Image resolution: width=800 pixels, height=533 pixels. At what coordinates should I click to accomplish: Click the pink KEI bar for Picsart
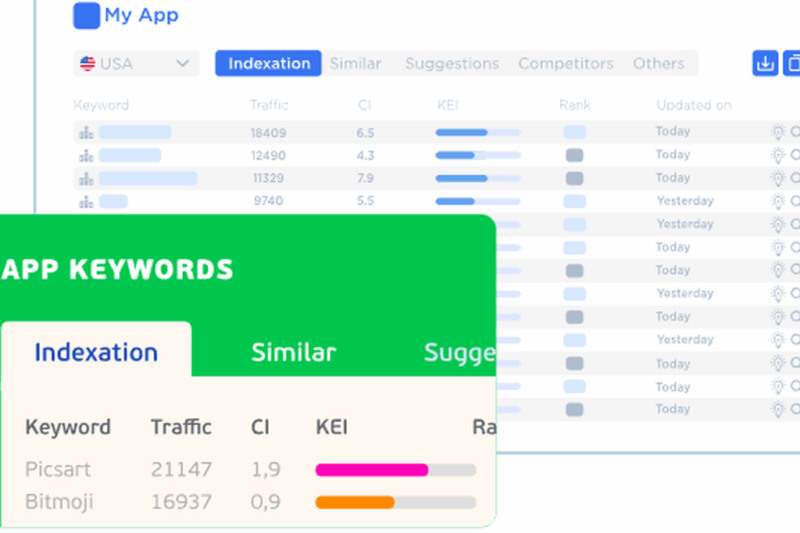(372, 470)
